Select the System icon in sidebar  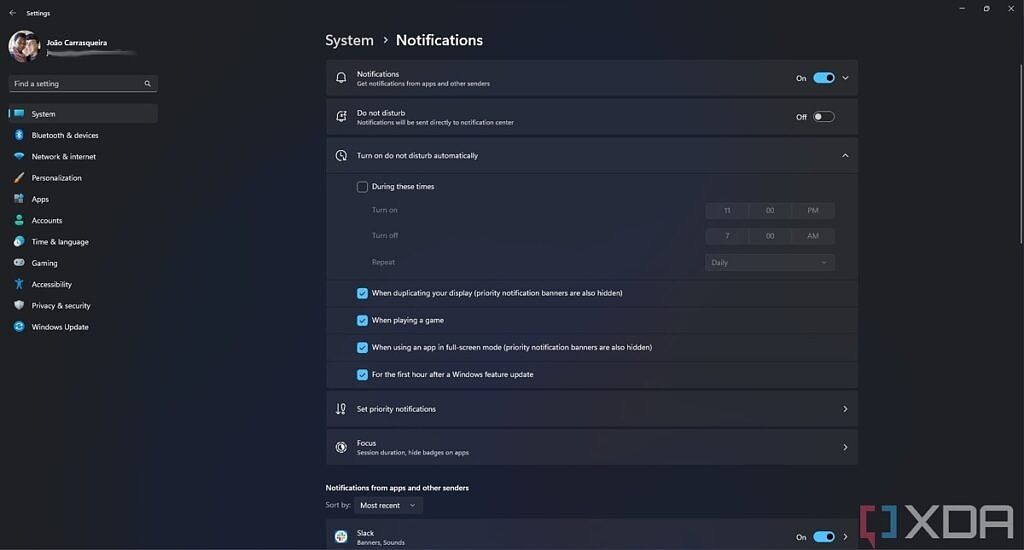(19, 114)
